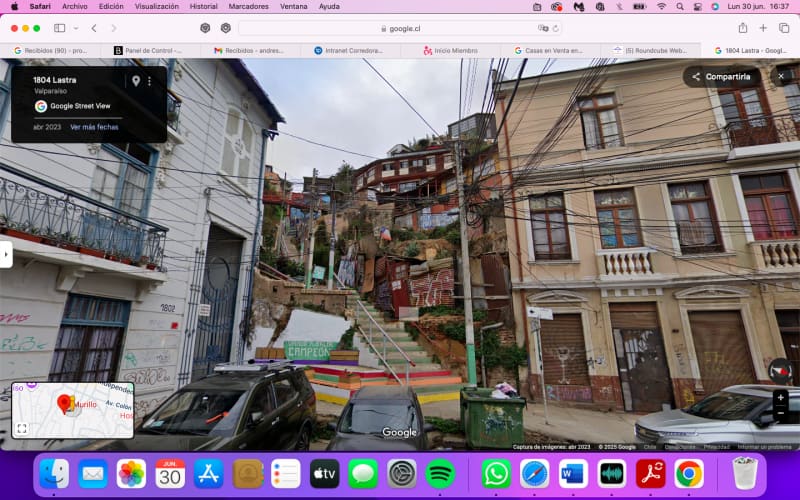Open Reminders from the Dock
This screenshot has width=800, height=500.
pos(286,473)
